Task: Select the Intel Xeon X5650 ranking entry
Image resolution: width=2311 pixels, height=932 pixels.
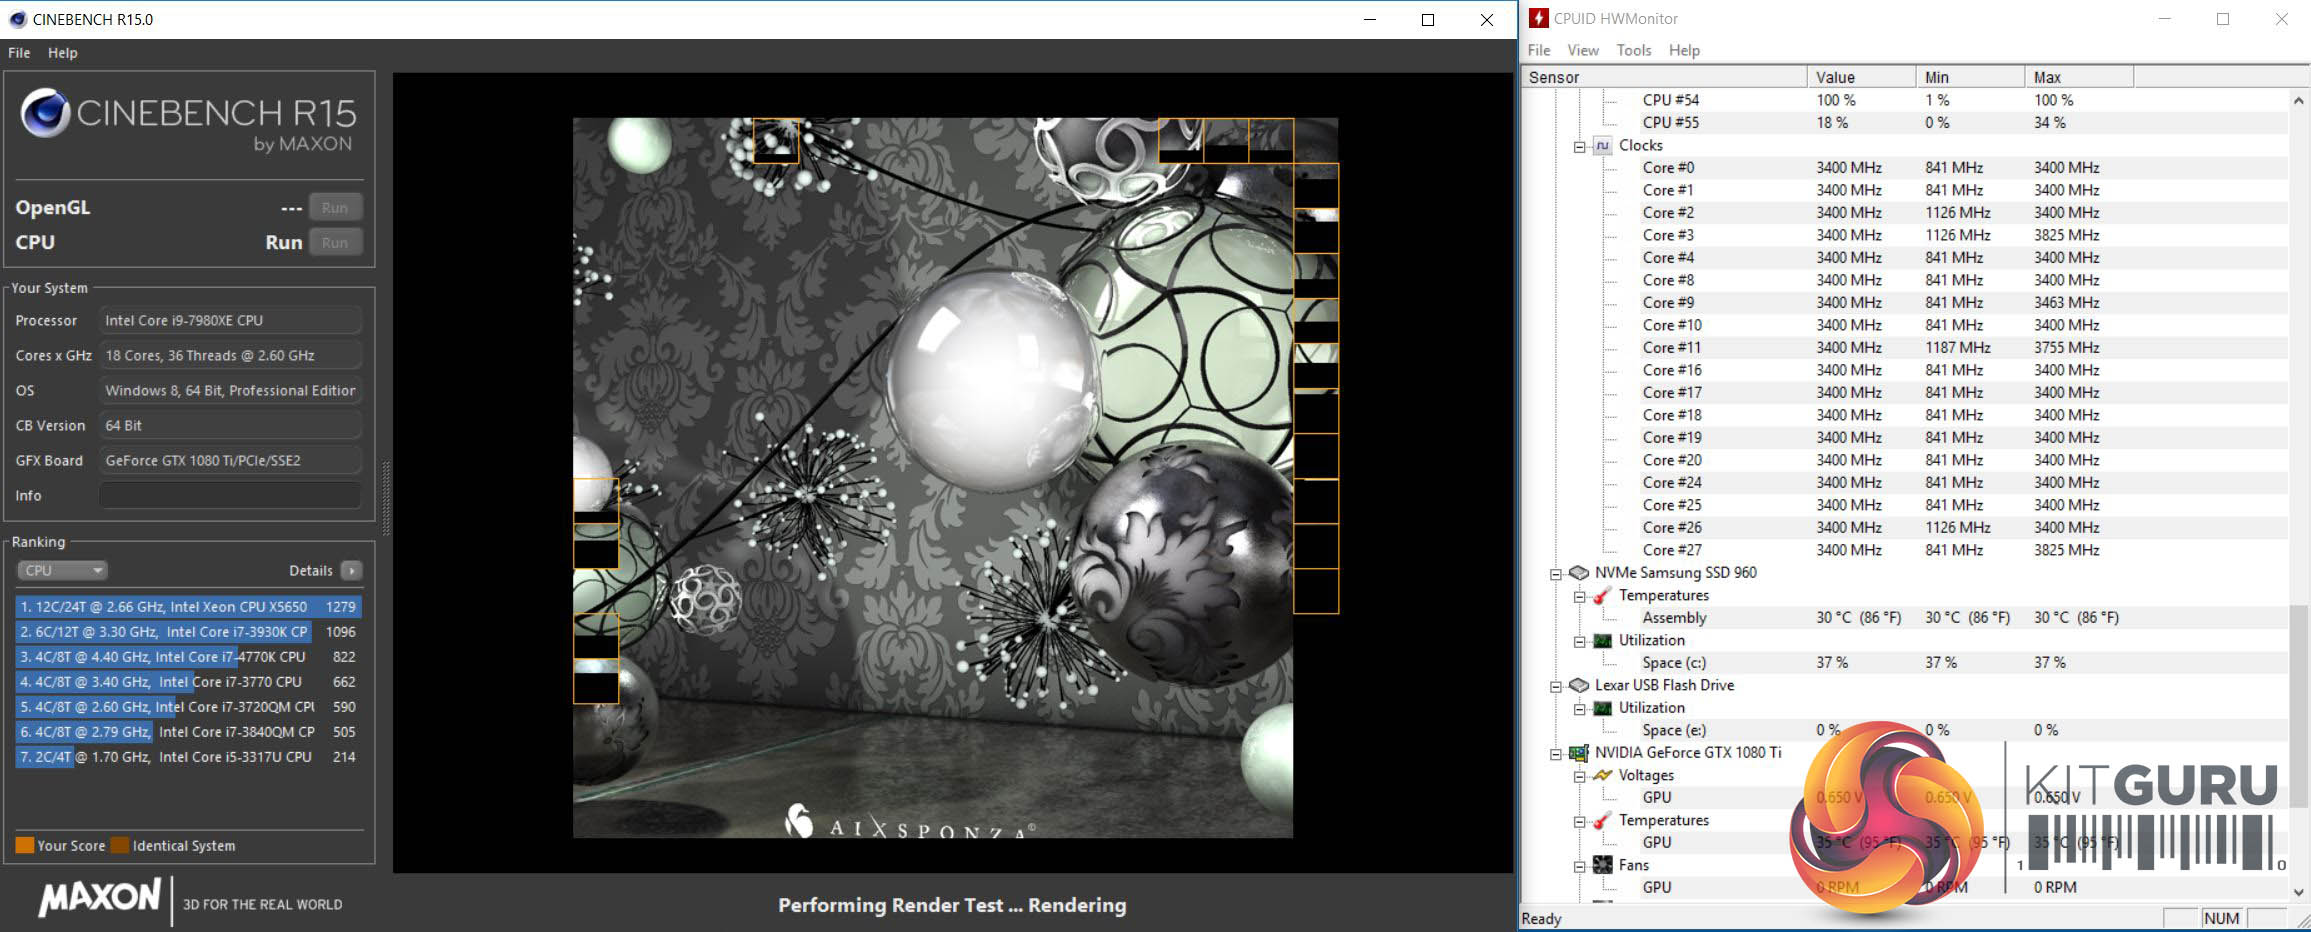Action: click(x=187, y=607)
